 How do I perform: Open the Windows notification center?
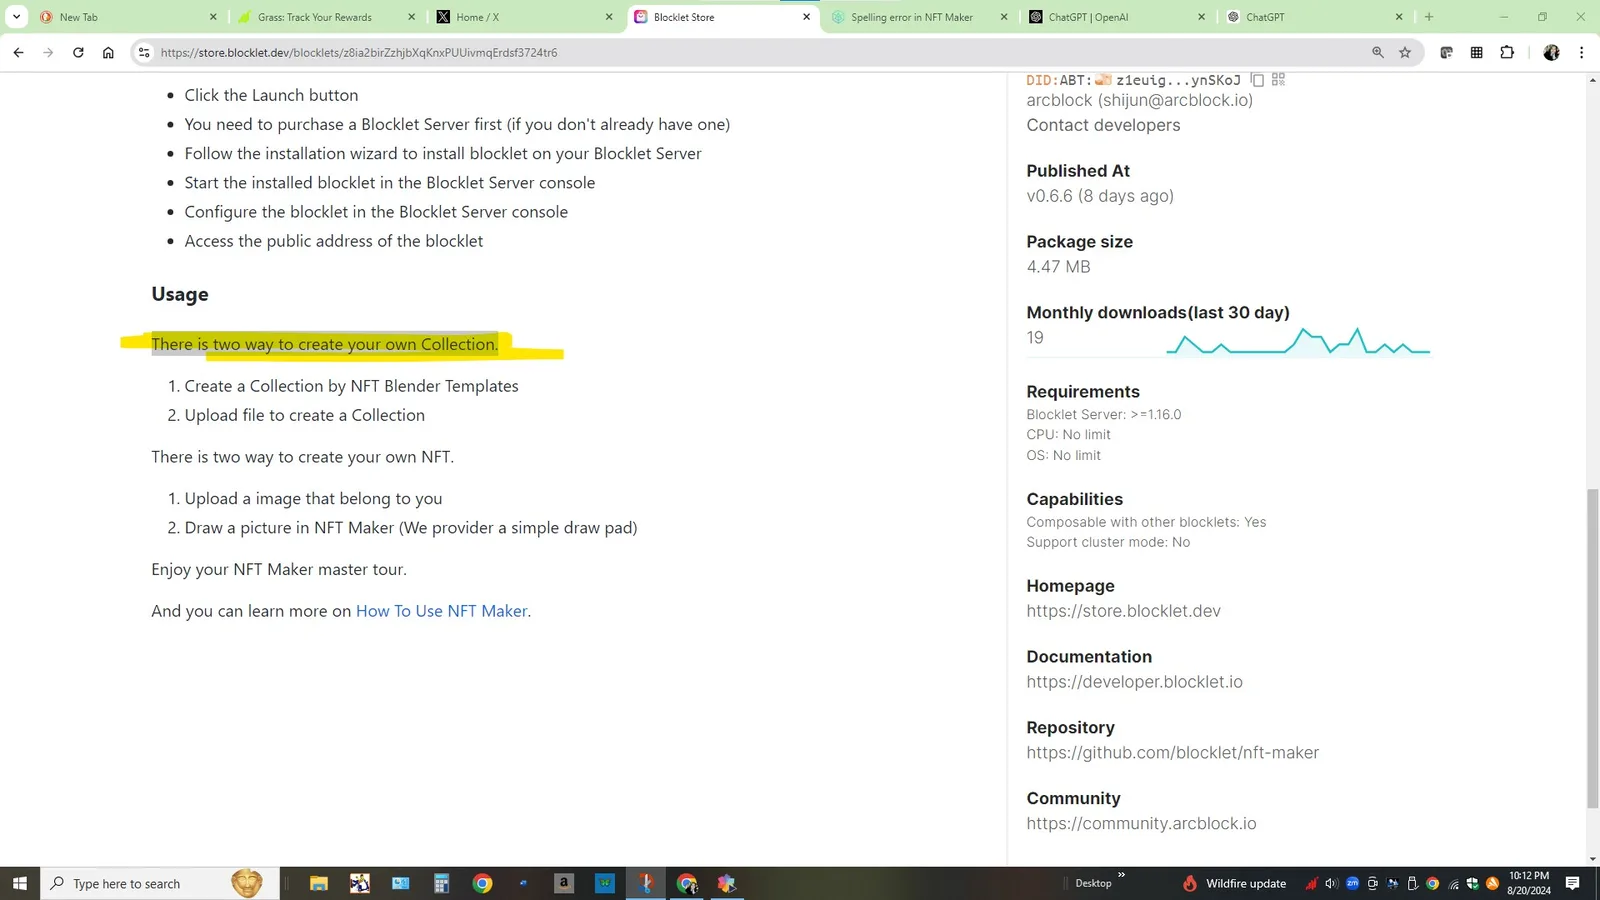tap(1572, 883)
